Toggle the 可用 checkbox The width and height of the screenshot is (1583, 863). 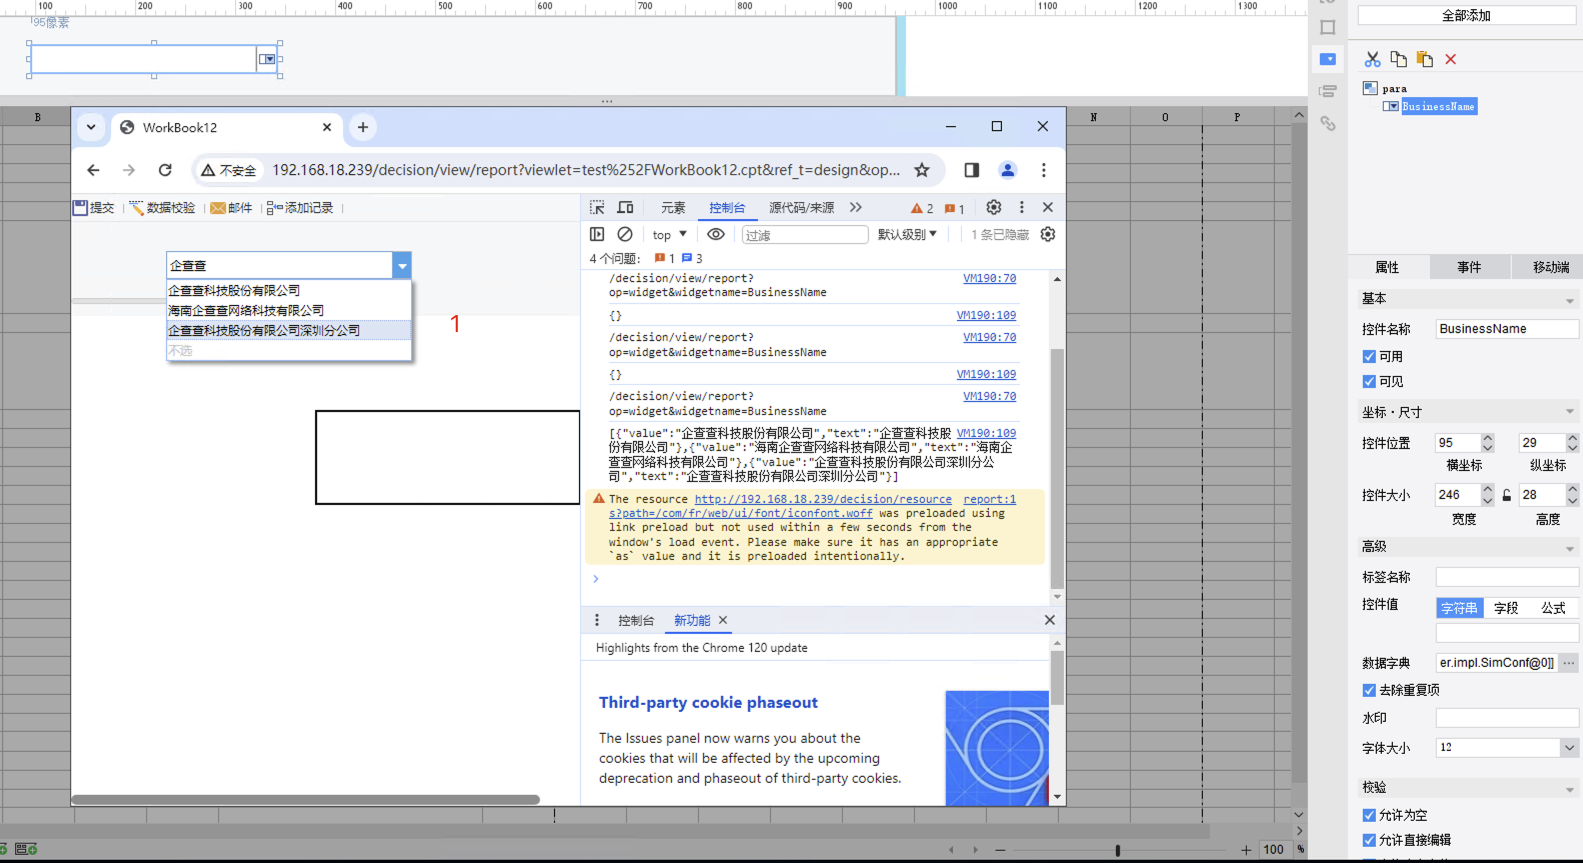pyautogui.click(x=1369, y=356)
